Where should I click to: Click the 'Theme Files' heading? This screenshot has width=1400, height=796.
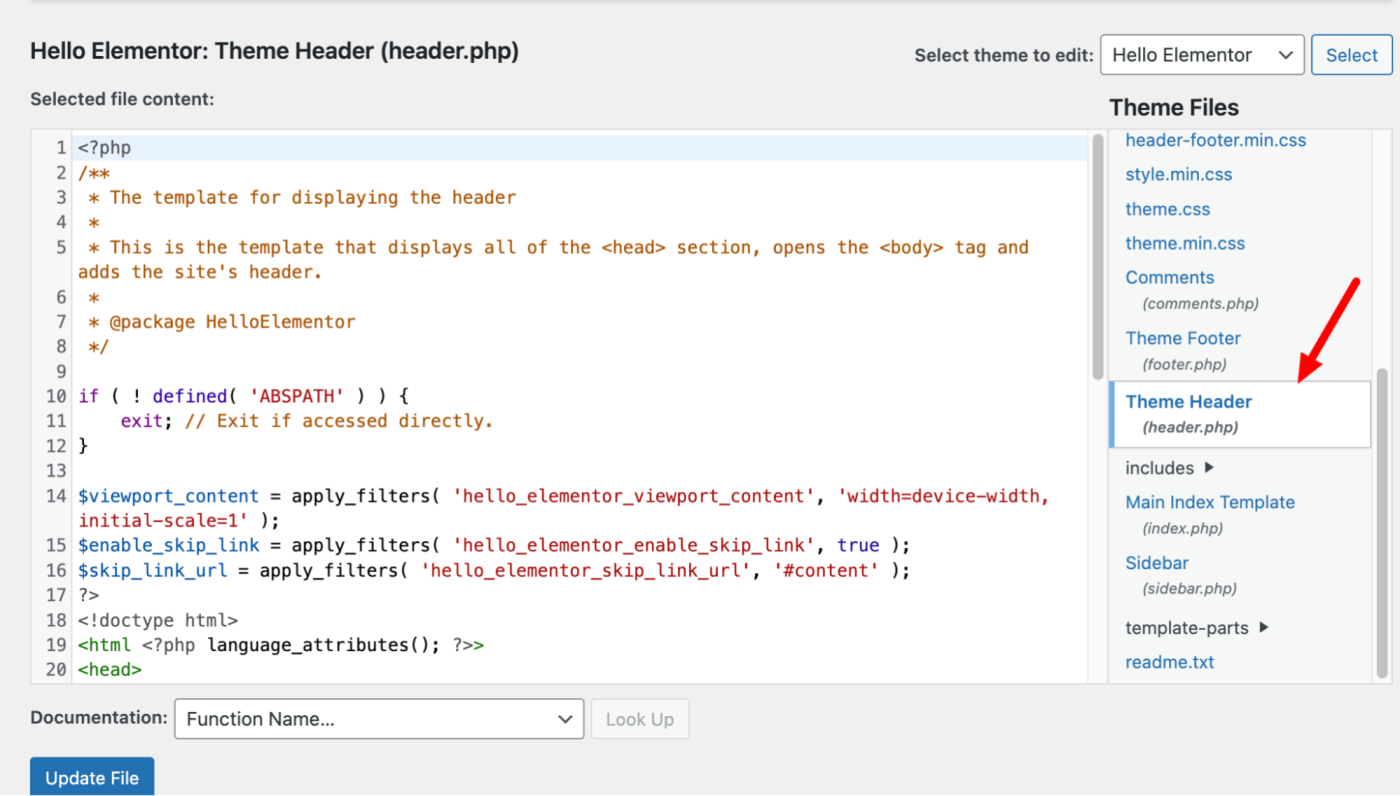[x=1174, y=108]
